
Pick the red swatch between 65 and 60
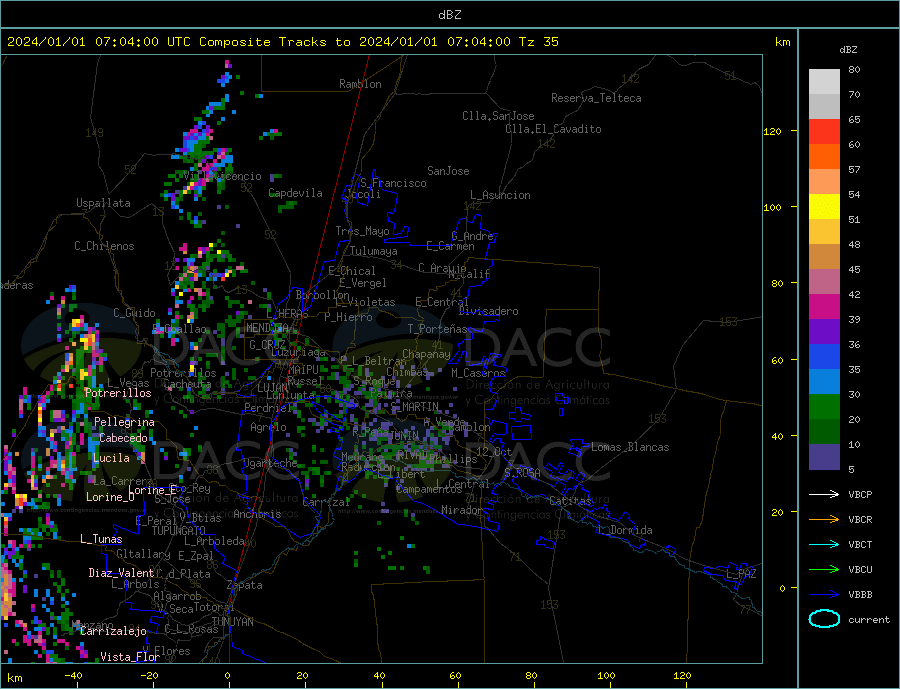824,131
